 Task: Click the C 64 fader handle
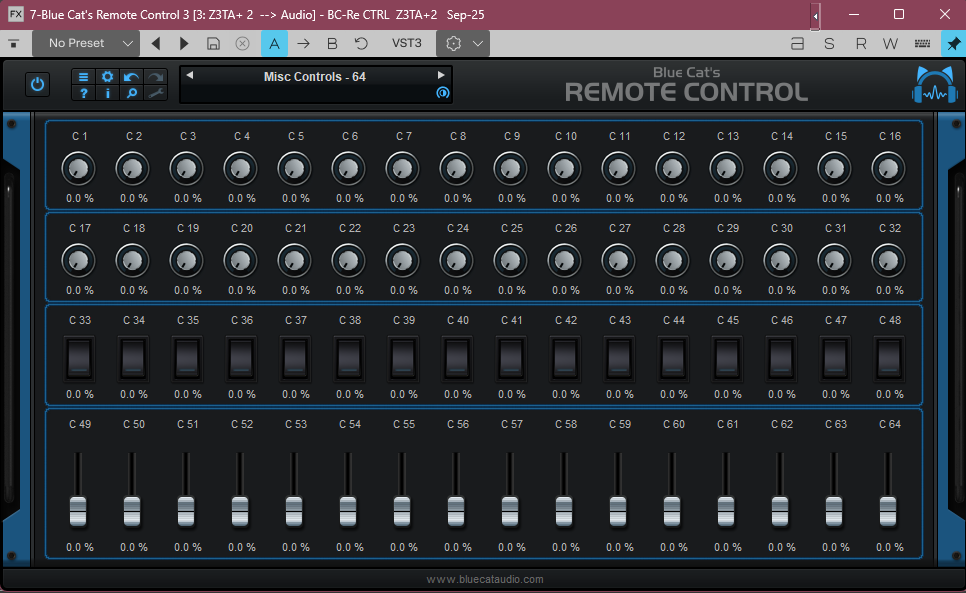tap(888, 512)
